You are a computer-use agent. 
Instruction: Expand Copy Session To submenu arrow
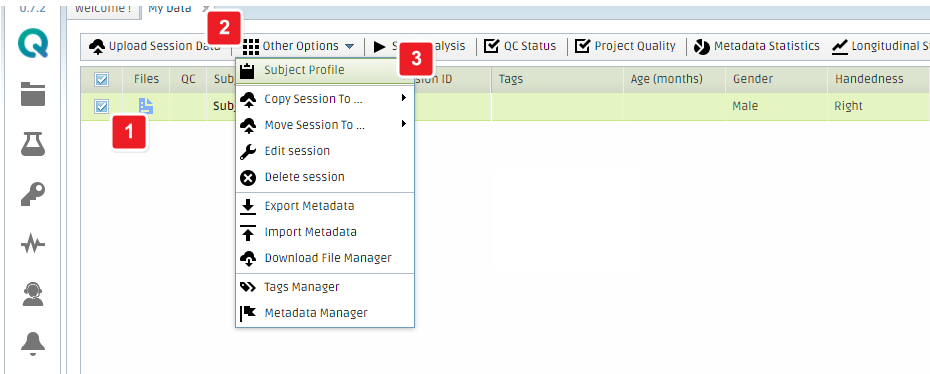[404, 98]
